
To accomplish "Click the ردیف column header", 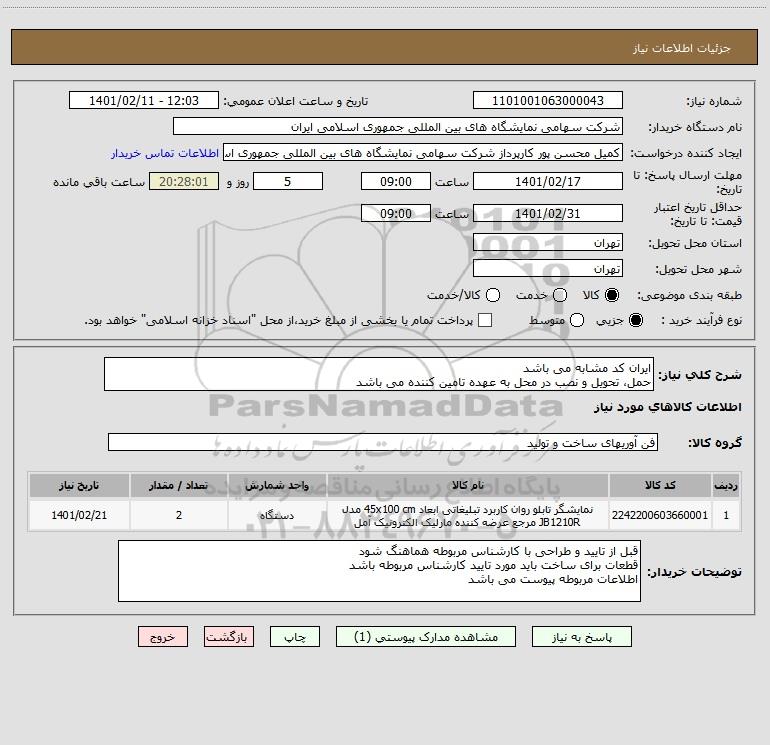I will [726, 485].
